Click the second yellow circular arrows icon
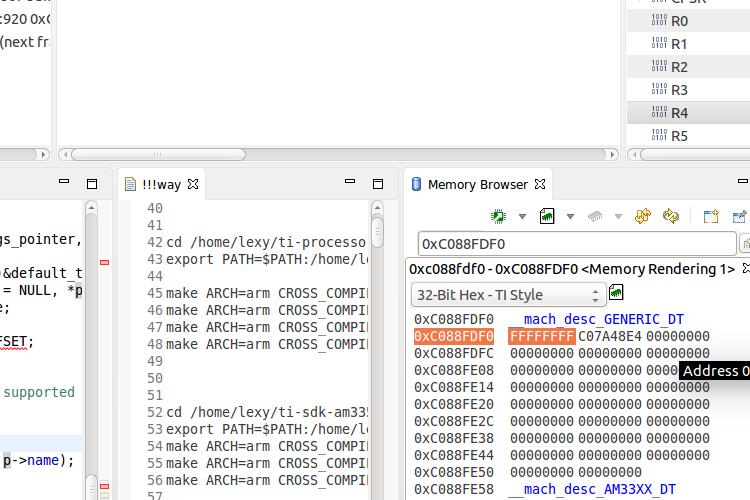This screenshot has width=750, height=500. [x=671, y=216]
